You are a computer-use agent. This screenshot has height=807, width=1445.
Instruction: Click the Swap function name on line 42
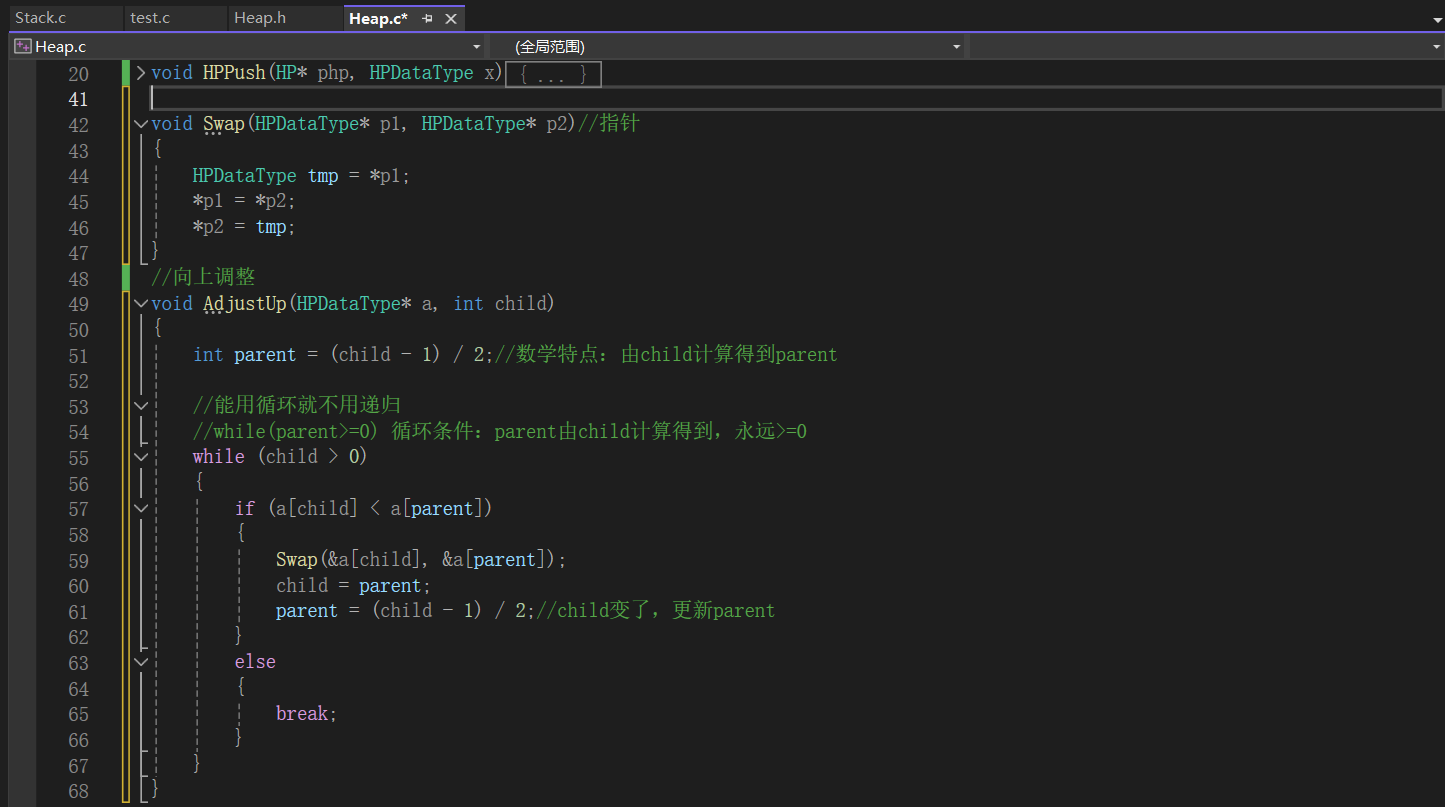pos(224,124)
